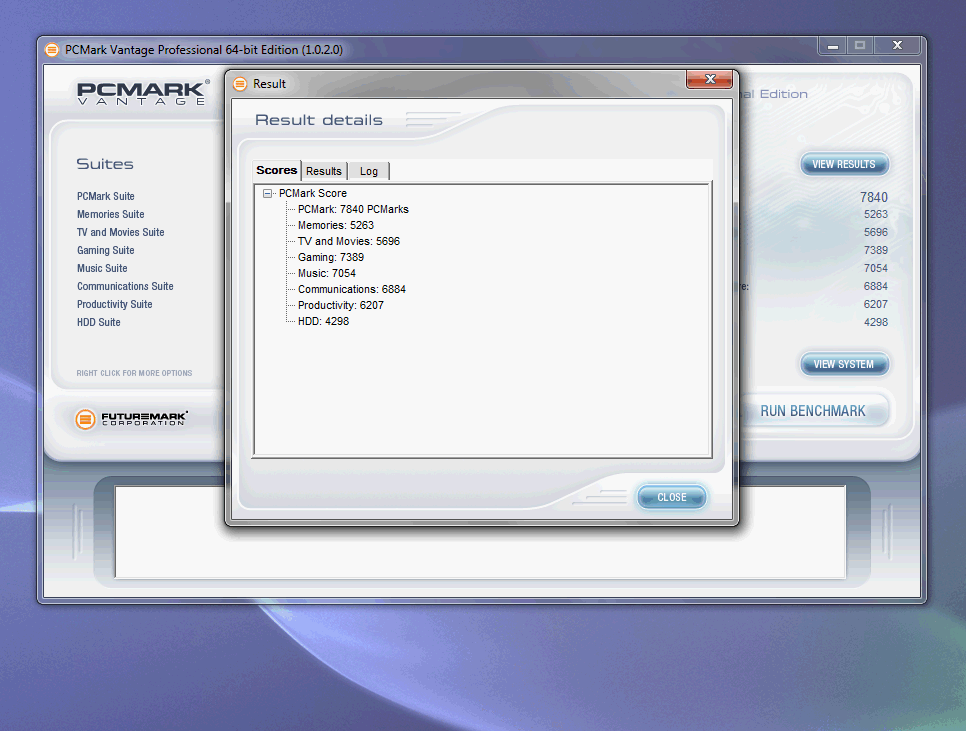This screenshot has height=731, width=966.
Task: Select Gaming Suite in Suites list
Action: pos(105,250)
